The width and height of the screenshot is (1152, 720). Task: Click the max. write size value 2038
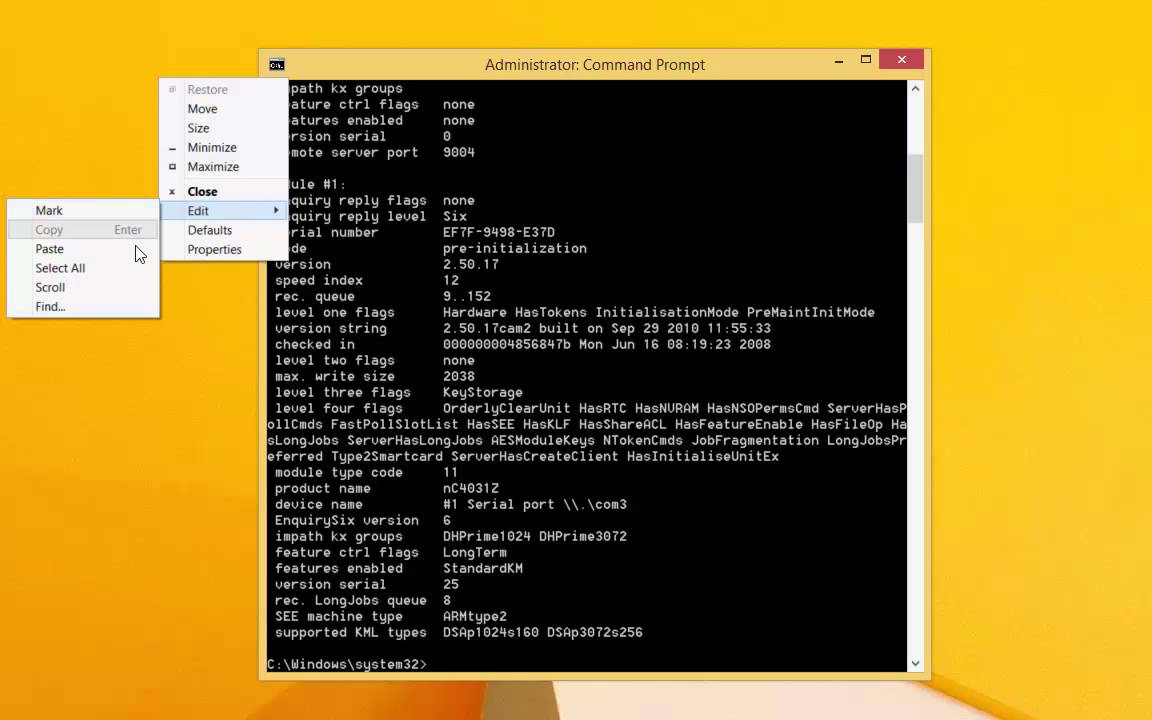point(459,376)
